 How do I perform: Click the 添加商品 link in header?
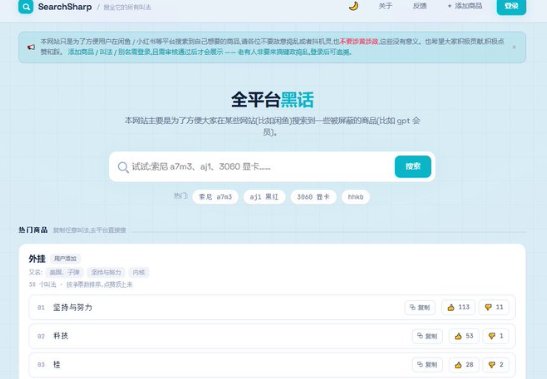(x=465, y=6)
